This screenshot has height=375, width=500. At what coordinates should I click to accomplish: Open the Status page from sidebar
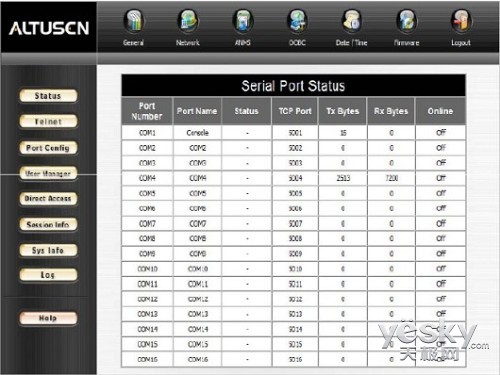click(48, 96)
